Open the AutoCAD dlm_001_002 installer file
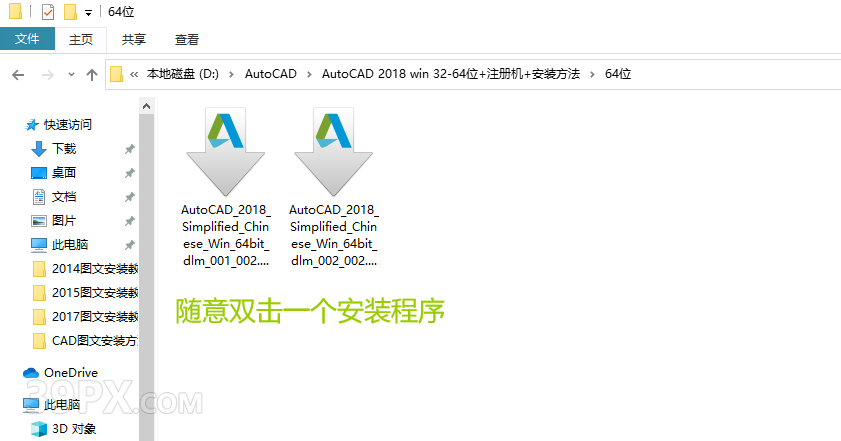This screenshot has width=841, height=441. [225, 187]
